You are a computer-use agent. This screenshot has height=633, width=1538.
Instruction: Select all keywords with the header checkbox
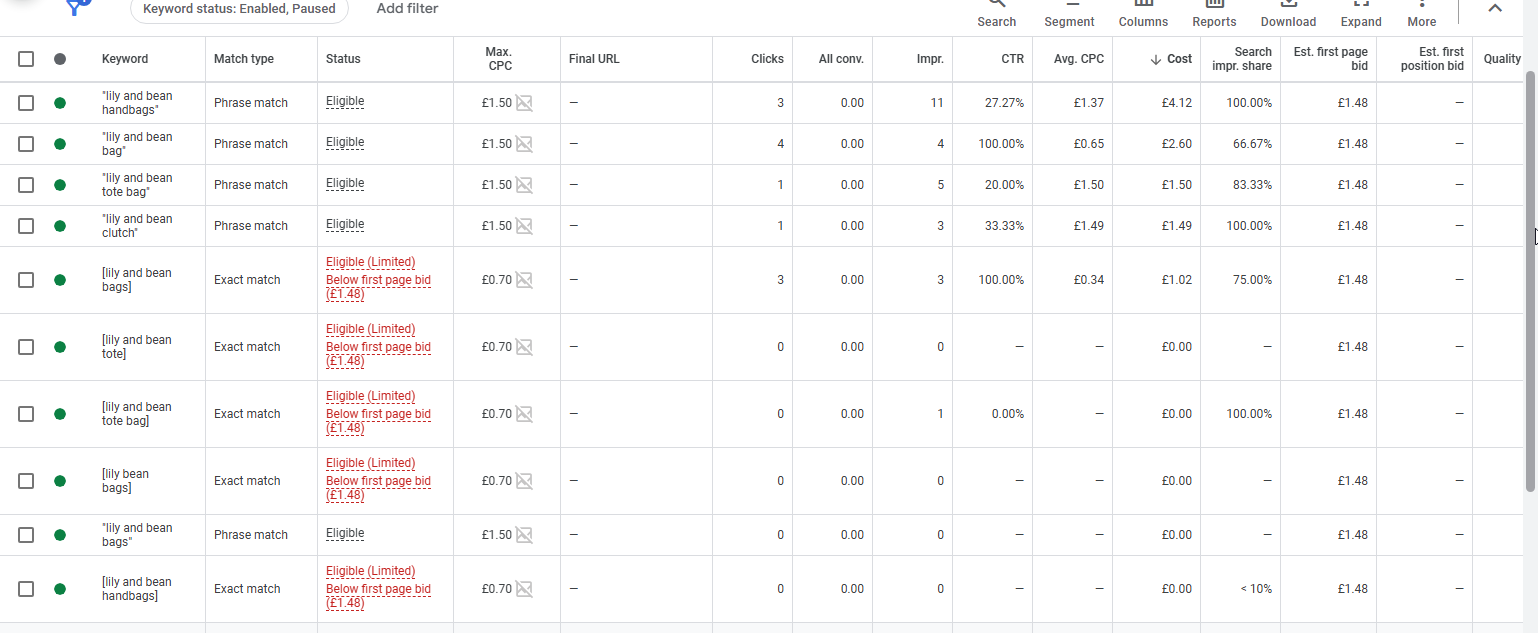pos(26,59)
